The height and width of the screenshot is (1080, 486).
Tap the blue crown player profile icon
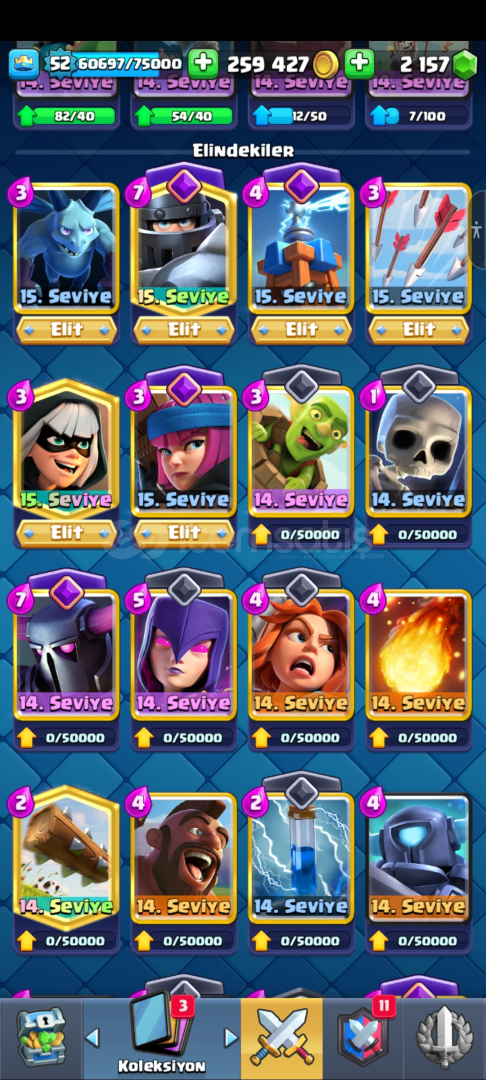coord(23,64)
